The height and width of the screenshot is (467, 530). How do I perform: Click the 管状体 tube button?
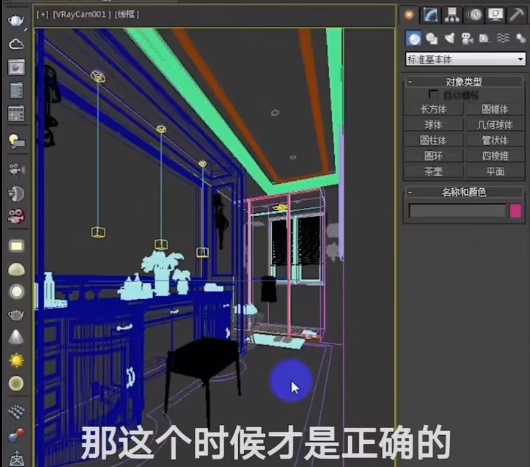pyautogui.click(x=494, y=140)
